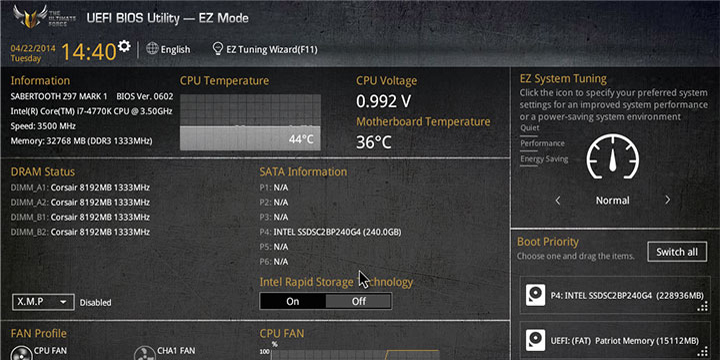Grab the drag handle on the INTEL SSD boot item
The image size is (720, 360).
pos(702,307)
